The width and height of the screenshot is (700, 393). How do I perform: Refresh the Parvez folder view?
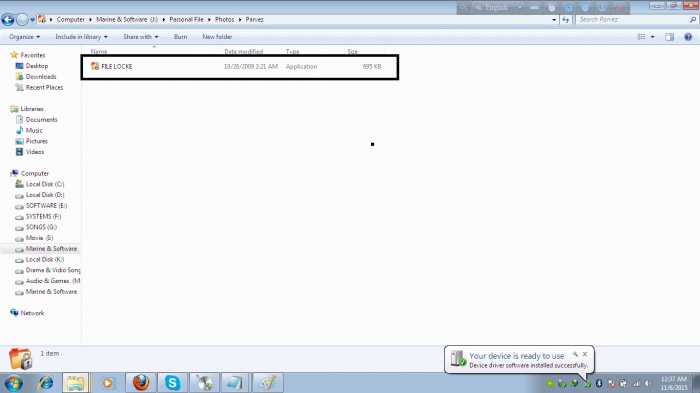pos(566,20)
